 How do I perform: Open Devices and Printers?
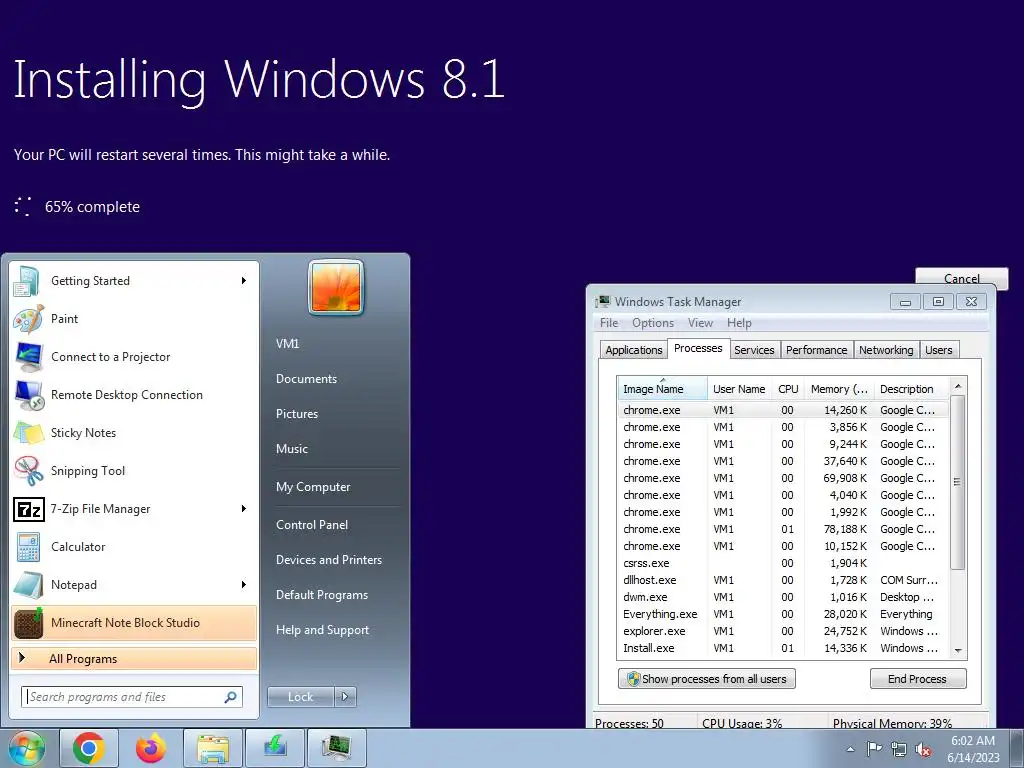click(328, 560)
